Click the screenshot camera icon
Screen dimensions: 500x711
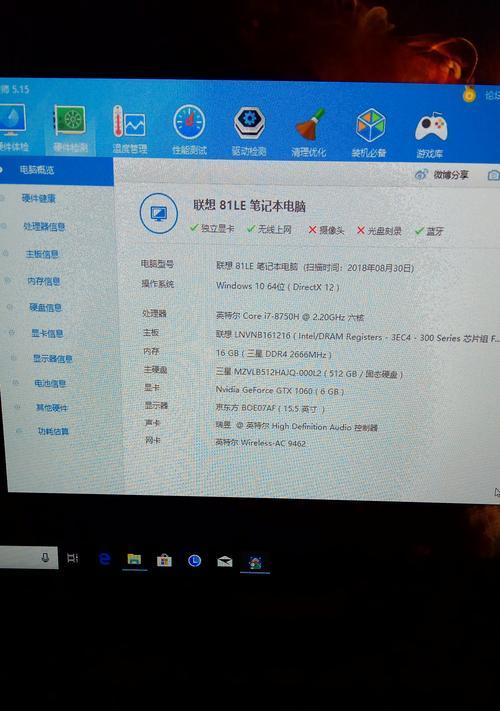point(494,175)
